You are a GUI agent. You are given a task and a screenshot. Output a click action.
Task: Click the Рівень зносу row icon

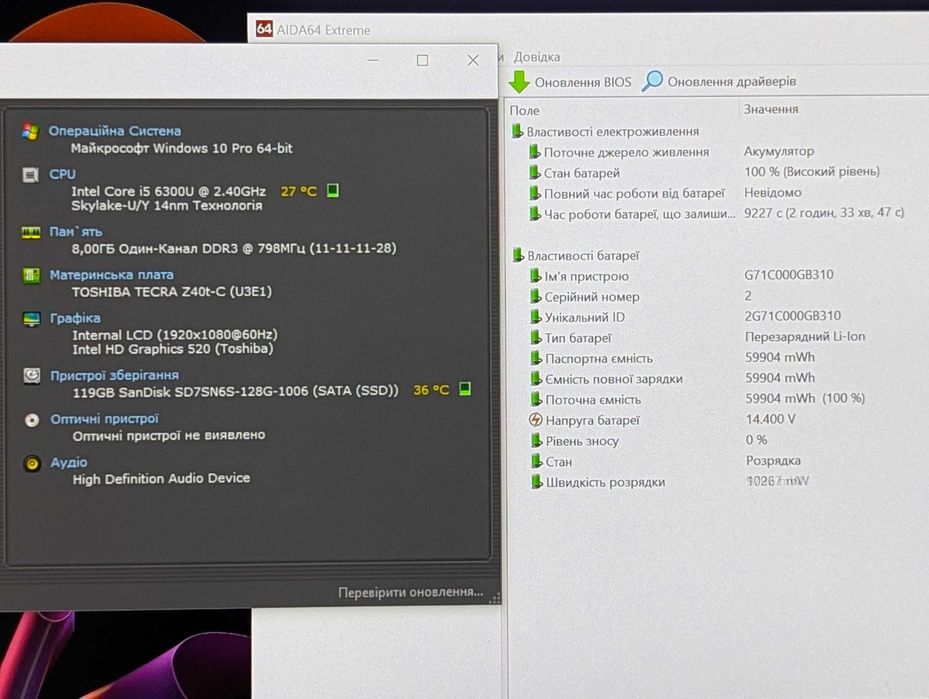(537, 440)
